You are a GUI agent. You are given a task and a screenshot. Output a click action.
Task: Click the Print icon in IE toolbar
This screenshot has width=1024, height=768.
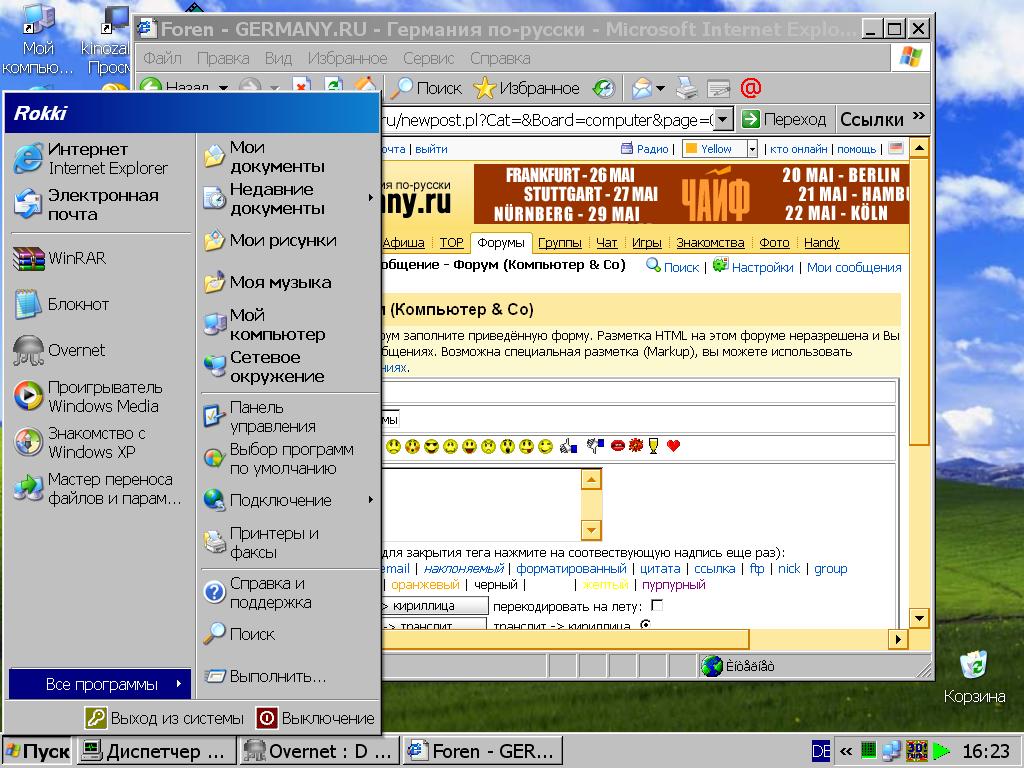[x=686, y=88]
